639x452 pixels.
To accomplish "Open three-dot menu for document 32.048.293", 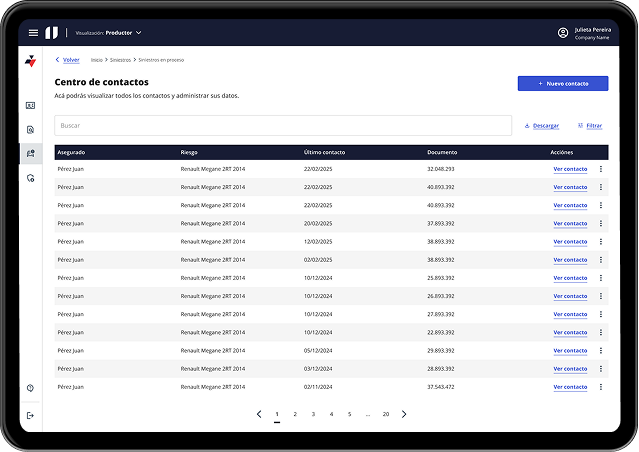I will click(601, 169).
